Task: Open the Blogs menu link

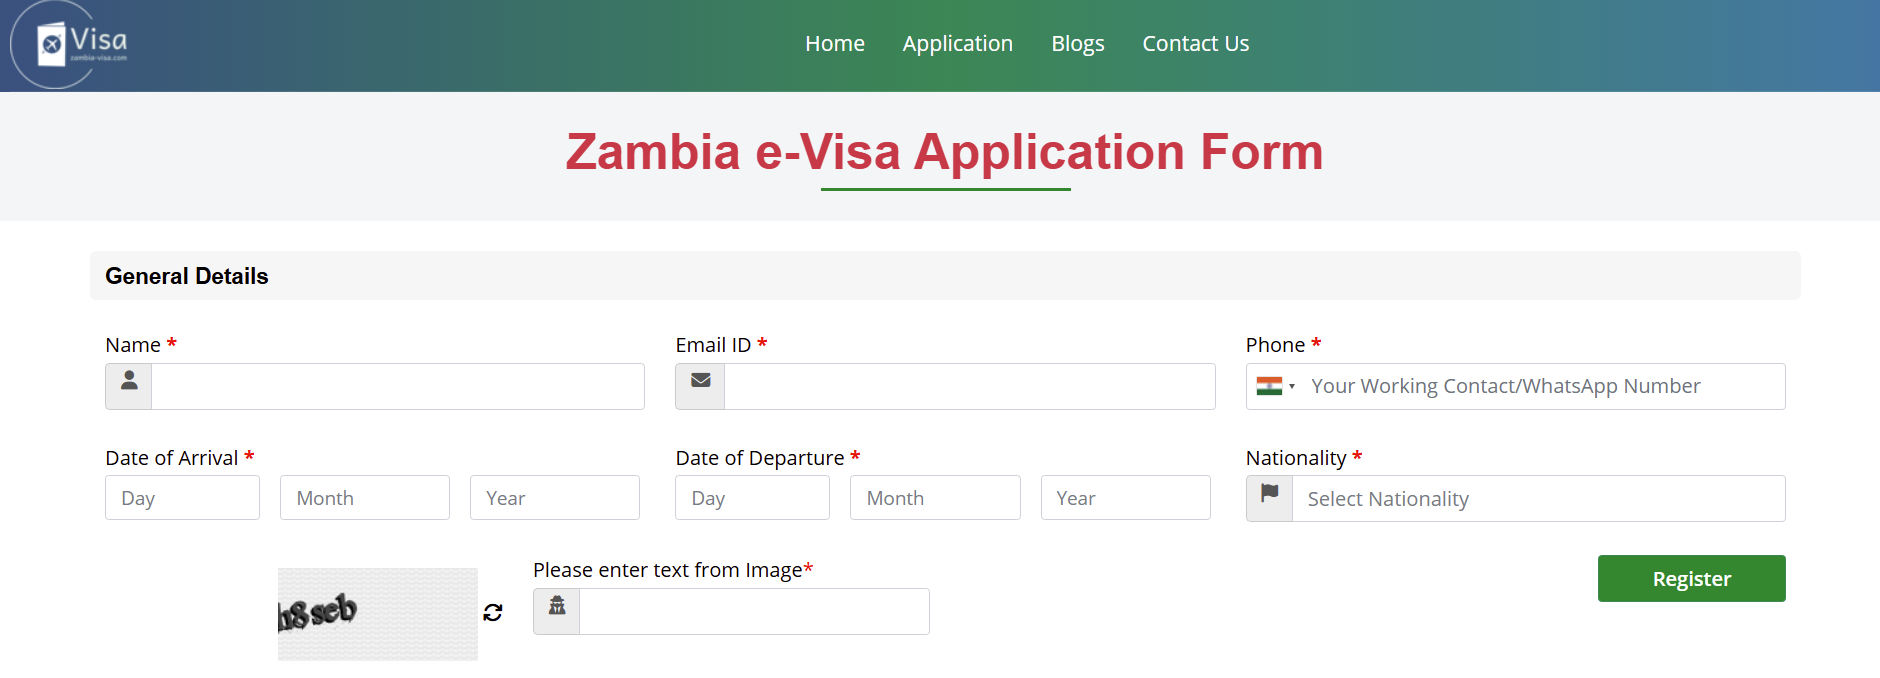Action: click(x=1077, y=44)
